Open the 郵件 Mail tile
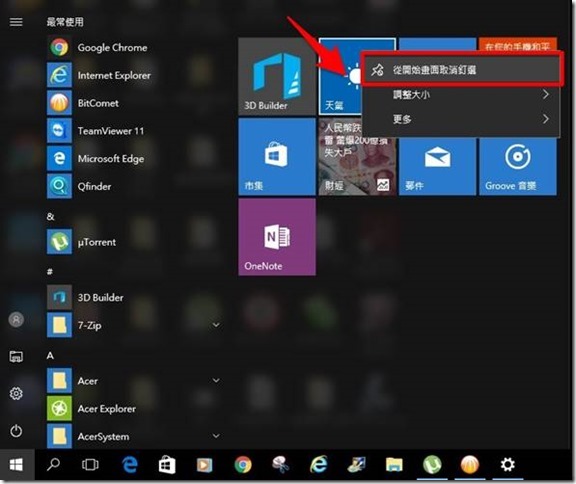 [x=437, y=167]
